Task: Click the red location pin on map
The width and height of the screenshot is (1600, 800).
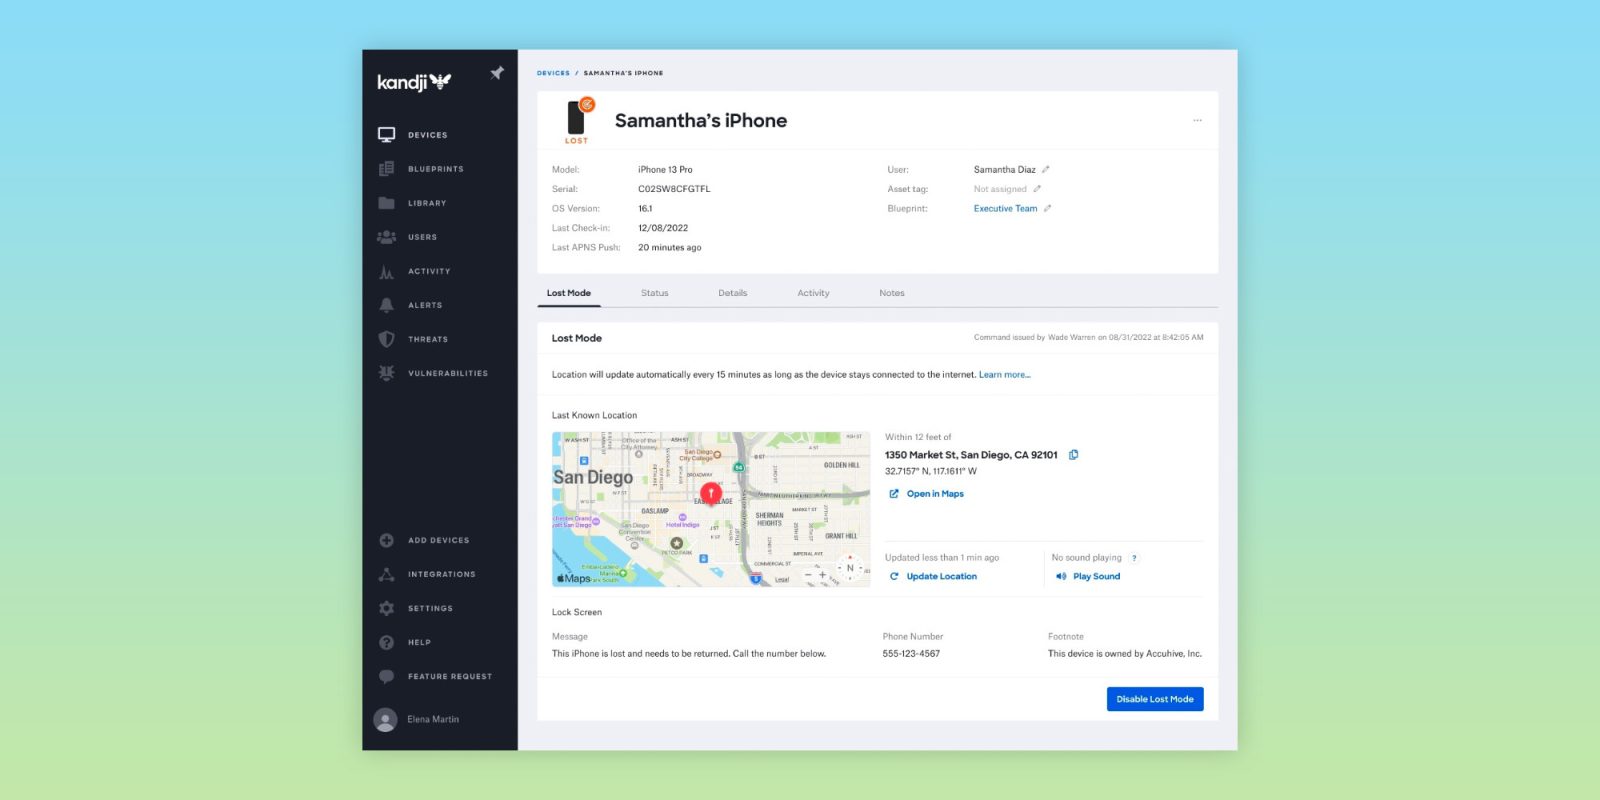Action: (x=711, y=492)
